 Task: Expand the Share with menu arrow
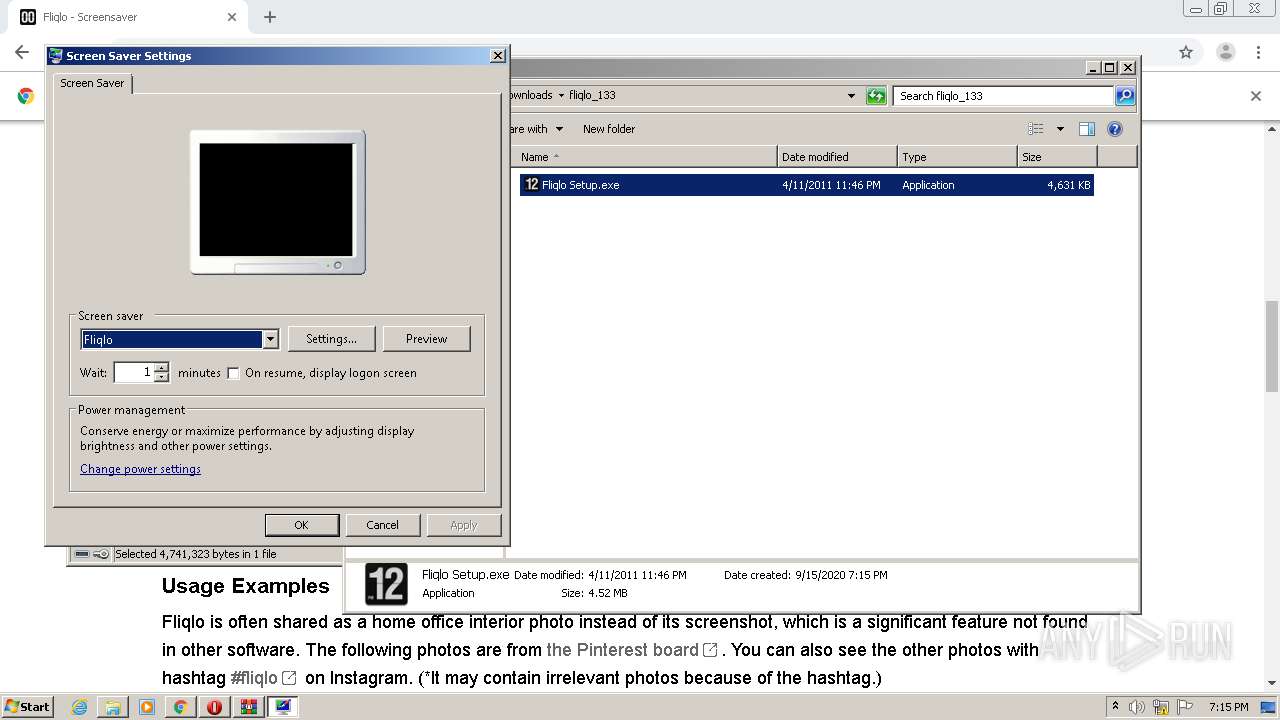[x=559, y=129]
